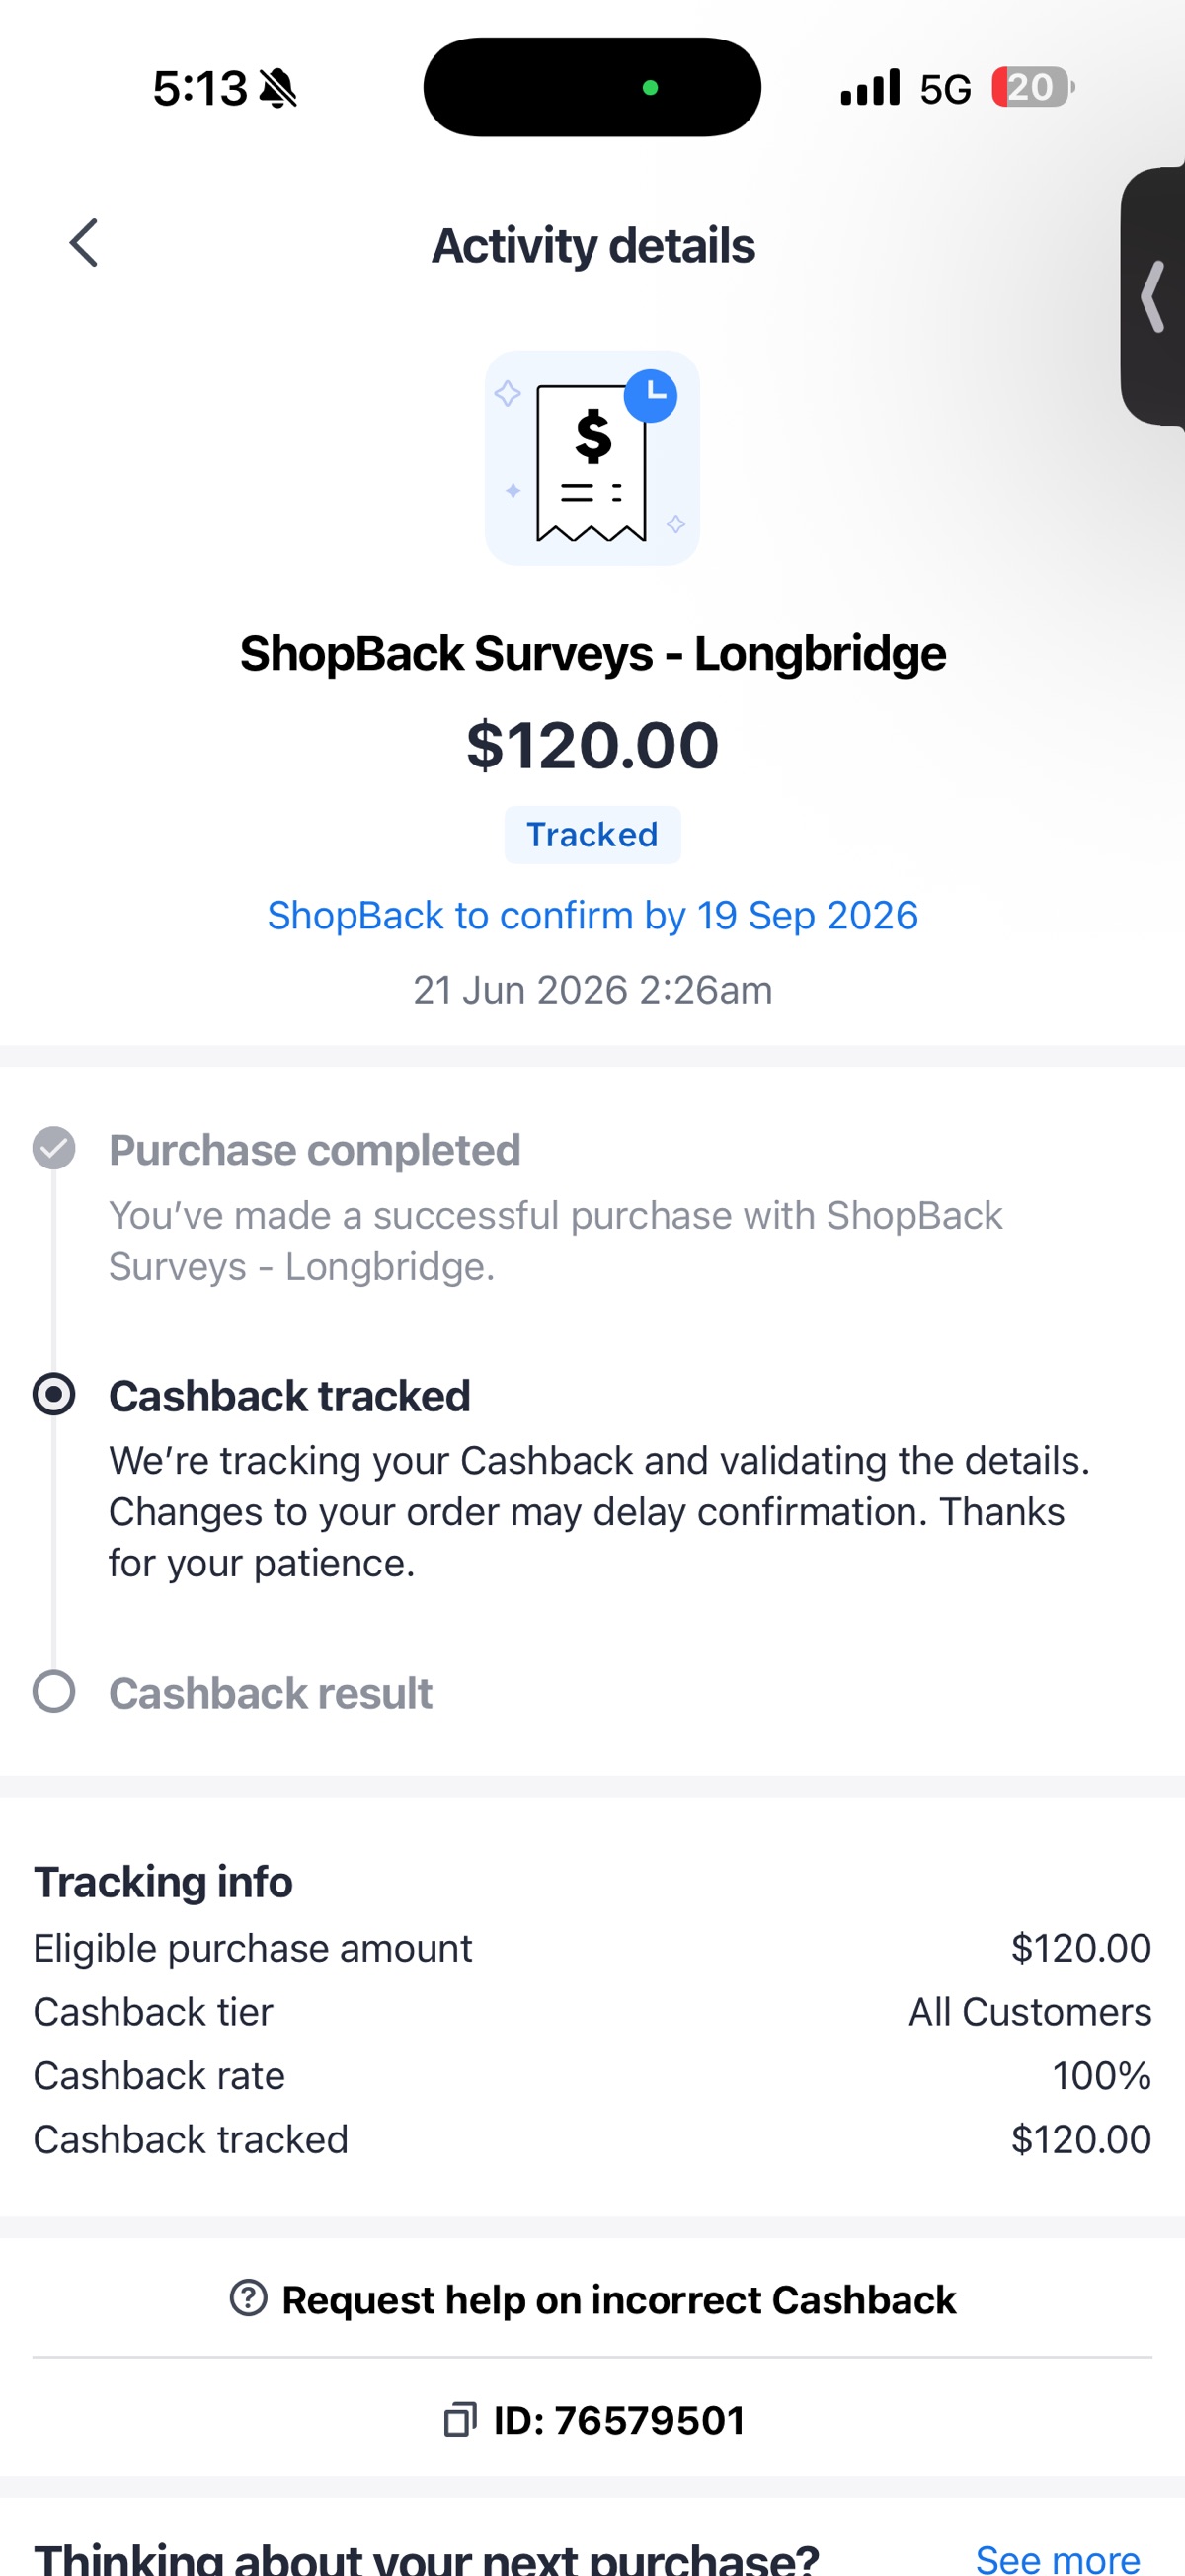Open Request help on incorrect Cashback
The width and height of the screenshot is (1185, 2576).
point(592,2299)
